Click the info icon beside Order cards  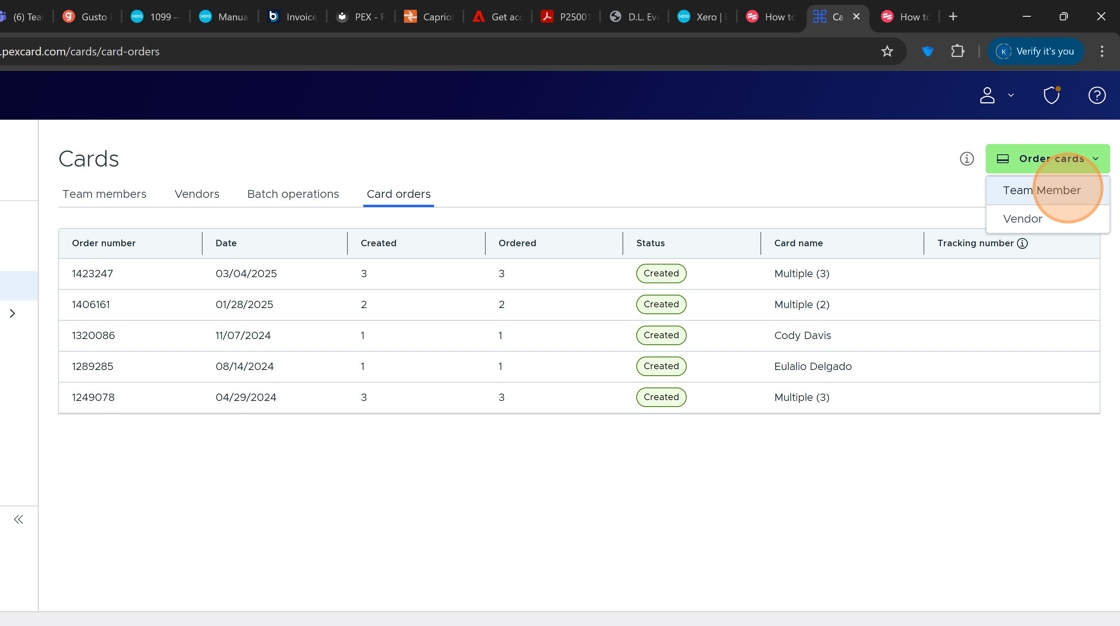tap(967, 159)
